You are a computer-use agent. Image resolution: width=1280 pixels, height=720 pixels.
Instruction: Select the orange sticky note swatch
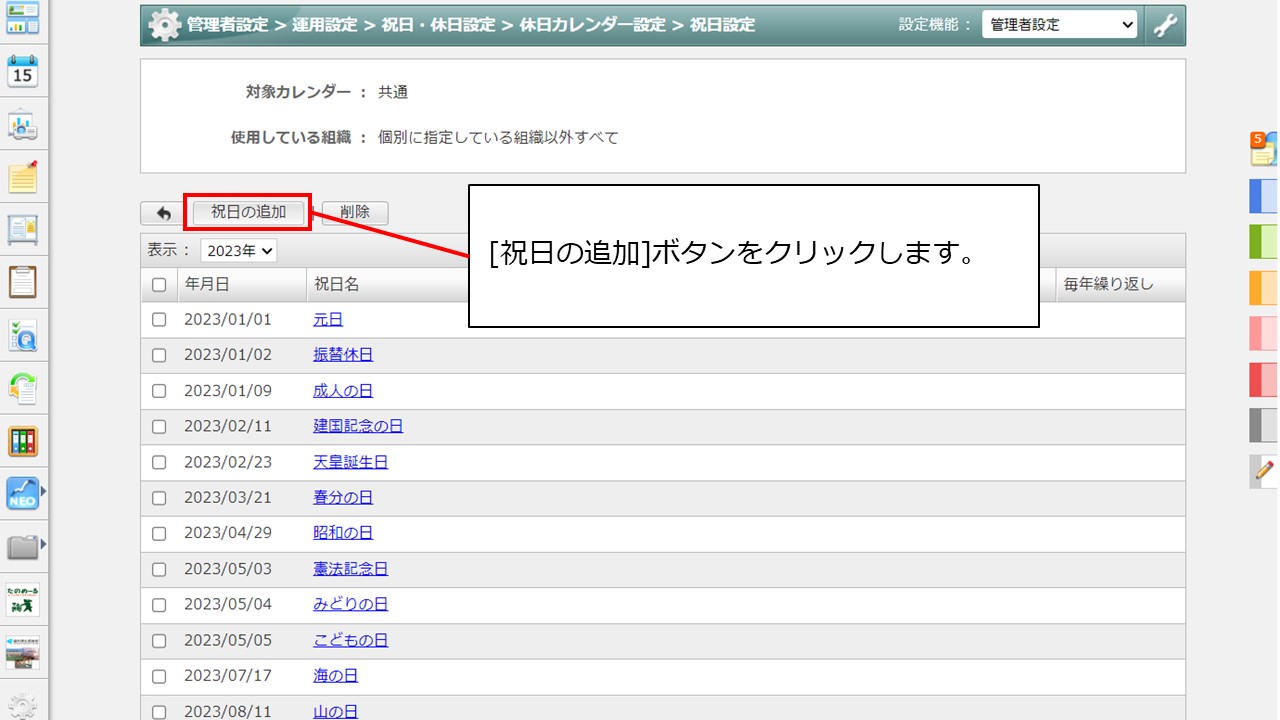click(1263, 288)
